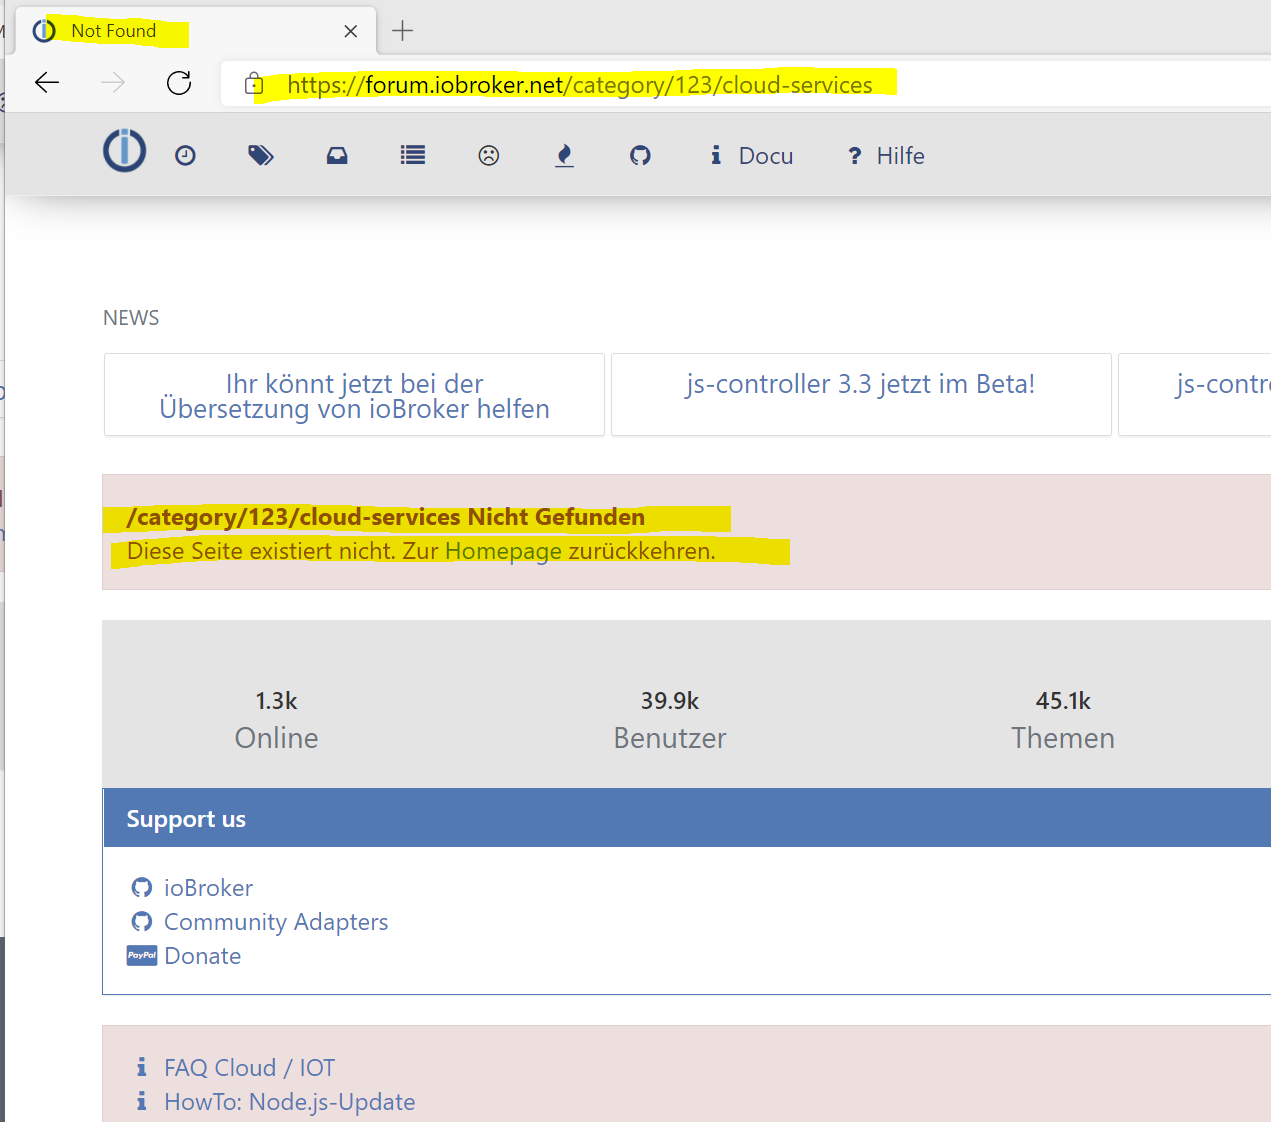This screenshot has width=1271, height=1122.
Task: Click the Support us panel header
Action: pos(687,818)
